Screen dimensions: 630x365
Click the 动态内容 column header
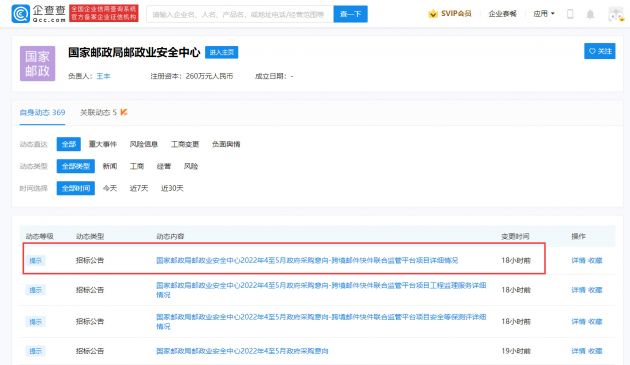tap(170, 236)
